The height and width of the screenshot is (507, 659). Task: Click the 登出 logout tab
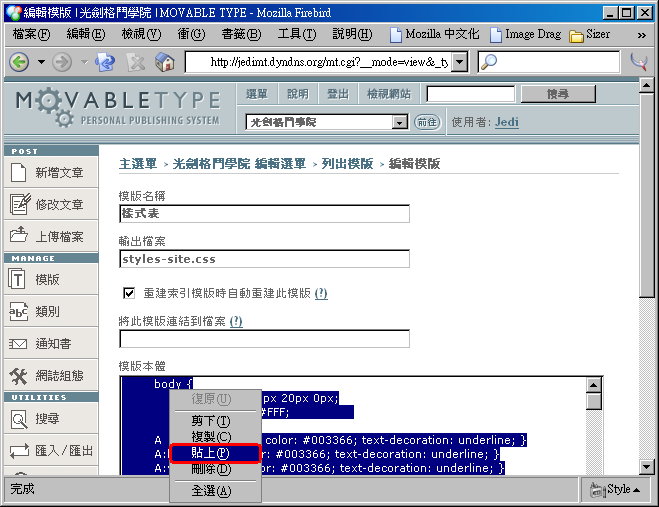338,94
